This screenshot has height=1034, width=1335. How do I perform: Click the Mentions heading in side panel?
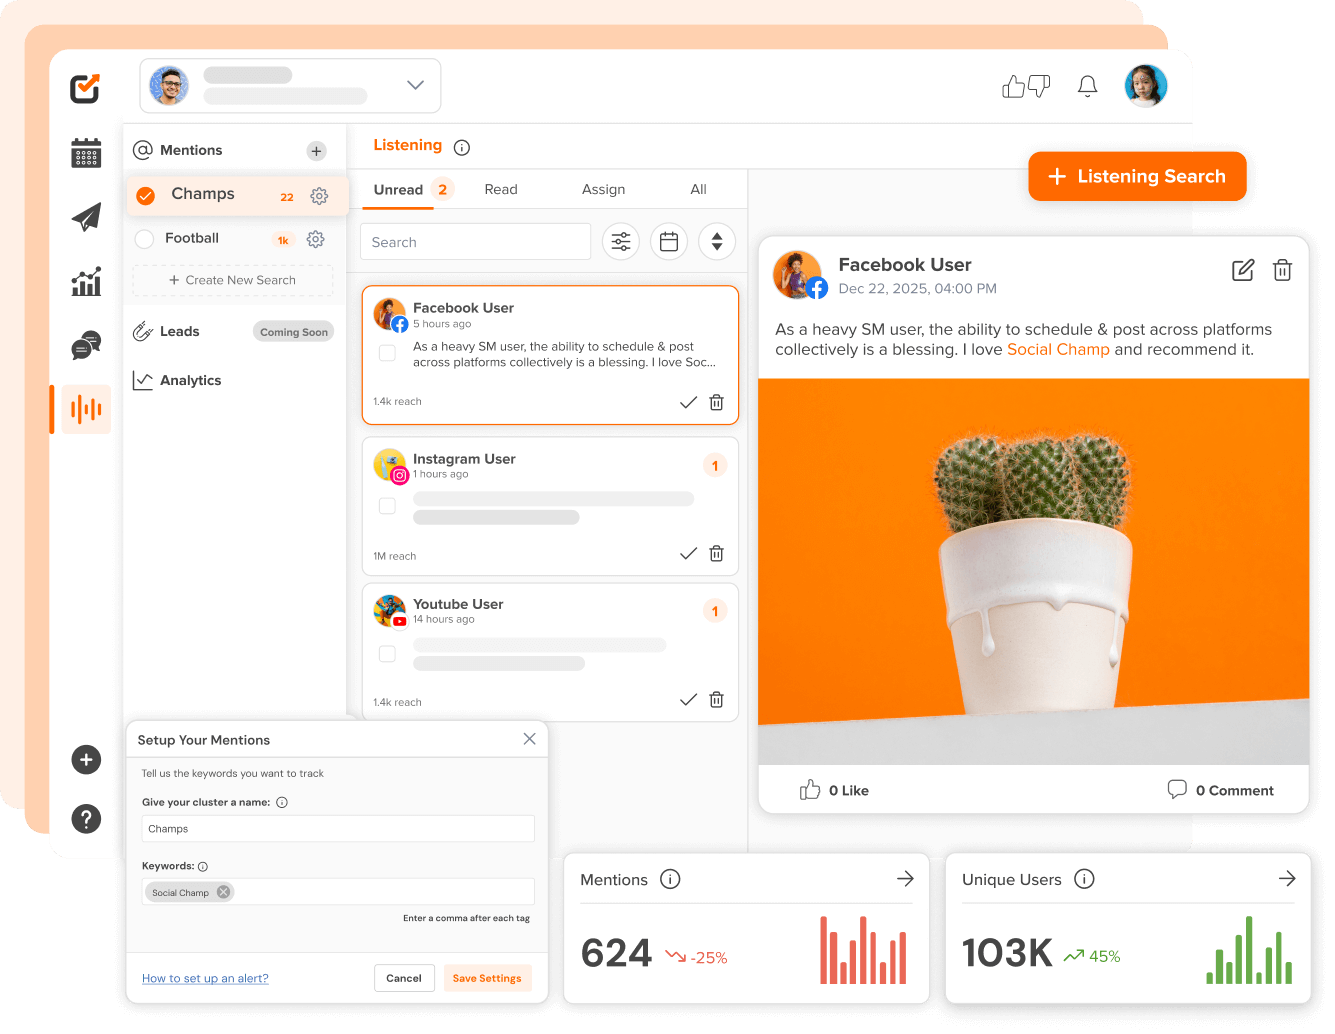[x=191, y=150]
